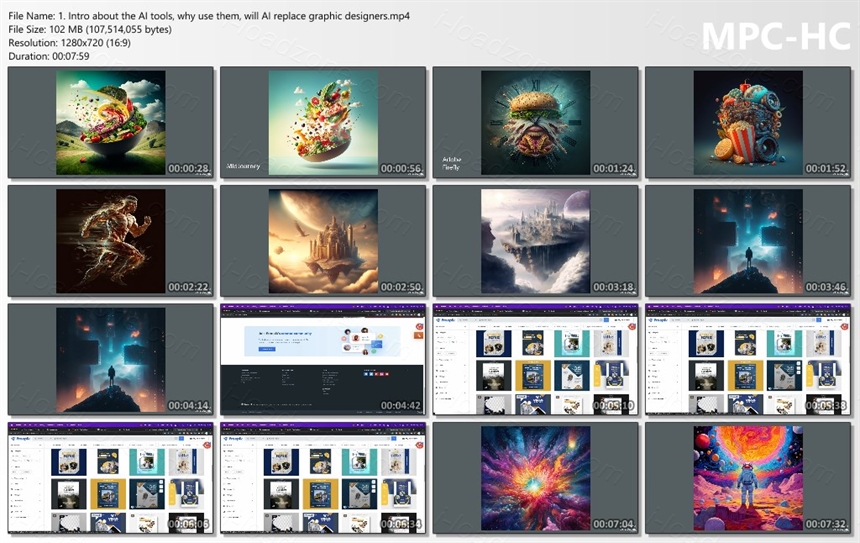Image resolution: width=860 pixels, height=543 pixels.
Task: Click the Midjourney caption label
Action: click(x=244, y=166)
